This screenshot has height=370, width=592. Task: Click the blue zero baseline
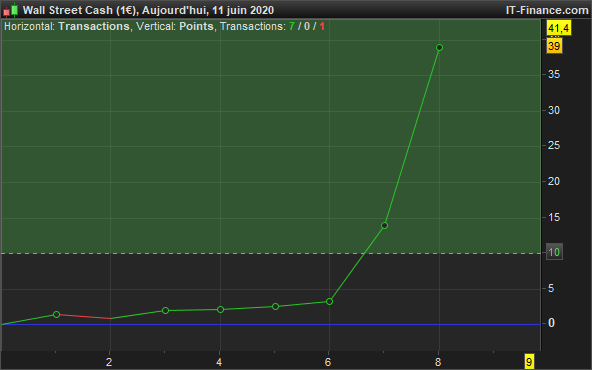point(270,324)
